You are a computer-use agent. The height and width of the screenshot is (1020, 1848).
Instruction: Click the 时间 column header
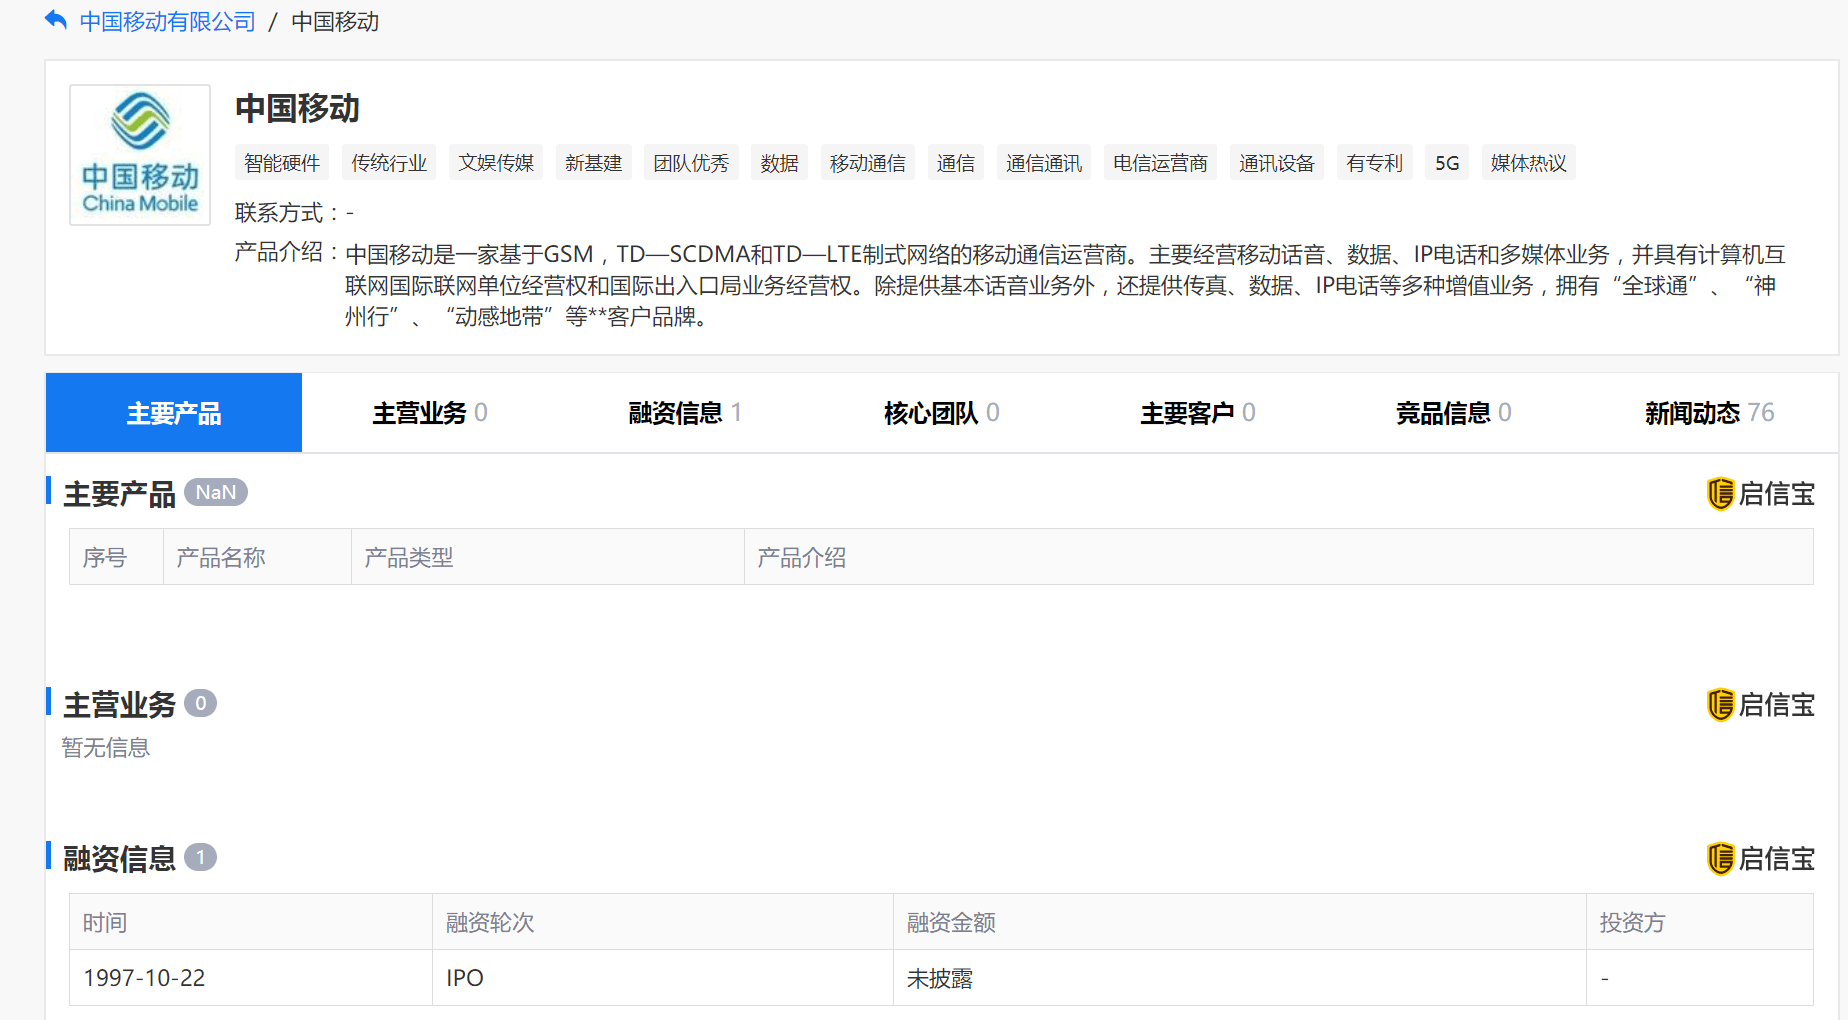tap(251, 922)
